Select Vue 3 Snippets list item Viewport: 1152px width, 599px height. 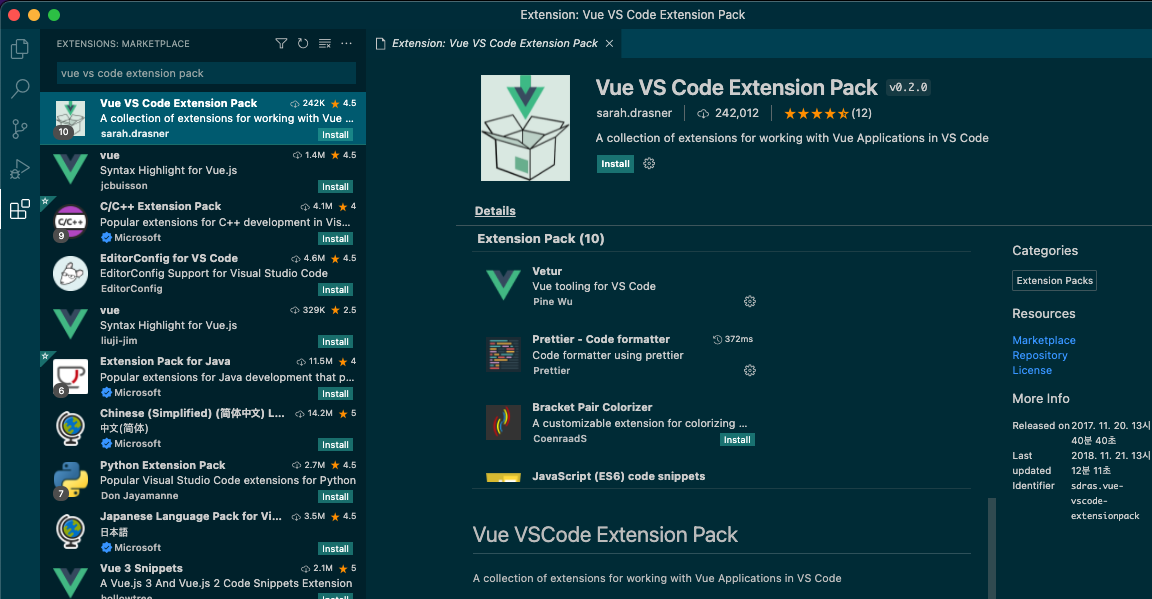click(203, 579)
